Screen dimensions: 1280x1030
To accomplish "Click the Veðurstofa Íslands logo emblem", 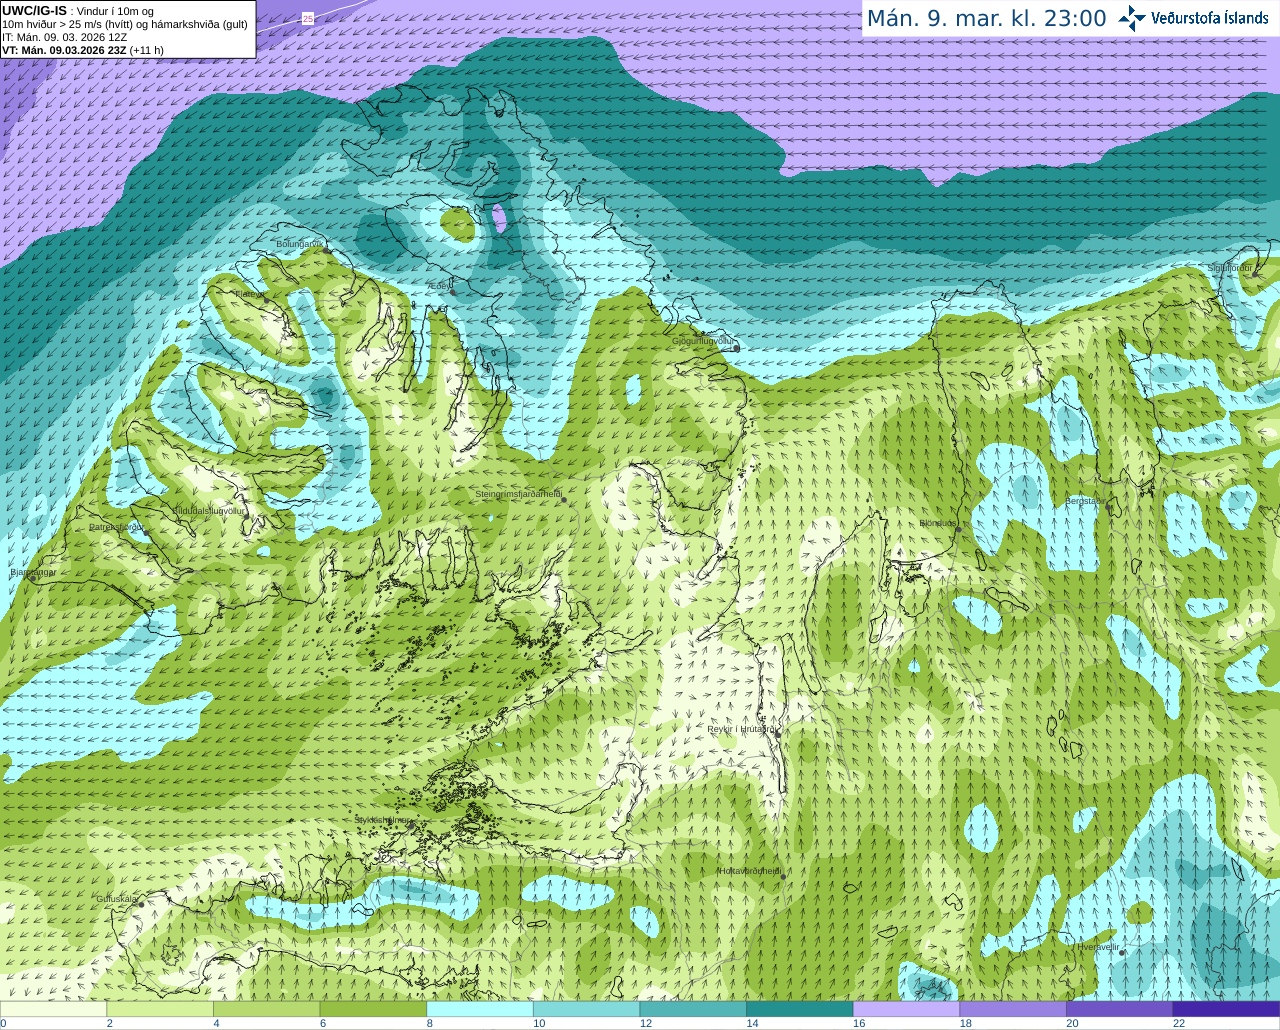I will (1132, 18).
